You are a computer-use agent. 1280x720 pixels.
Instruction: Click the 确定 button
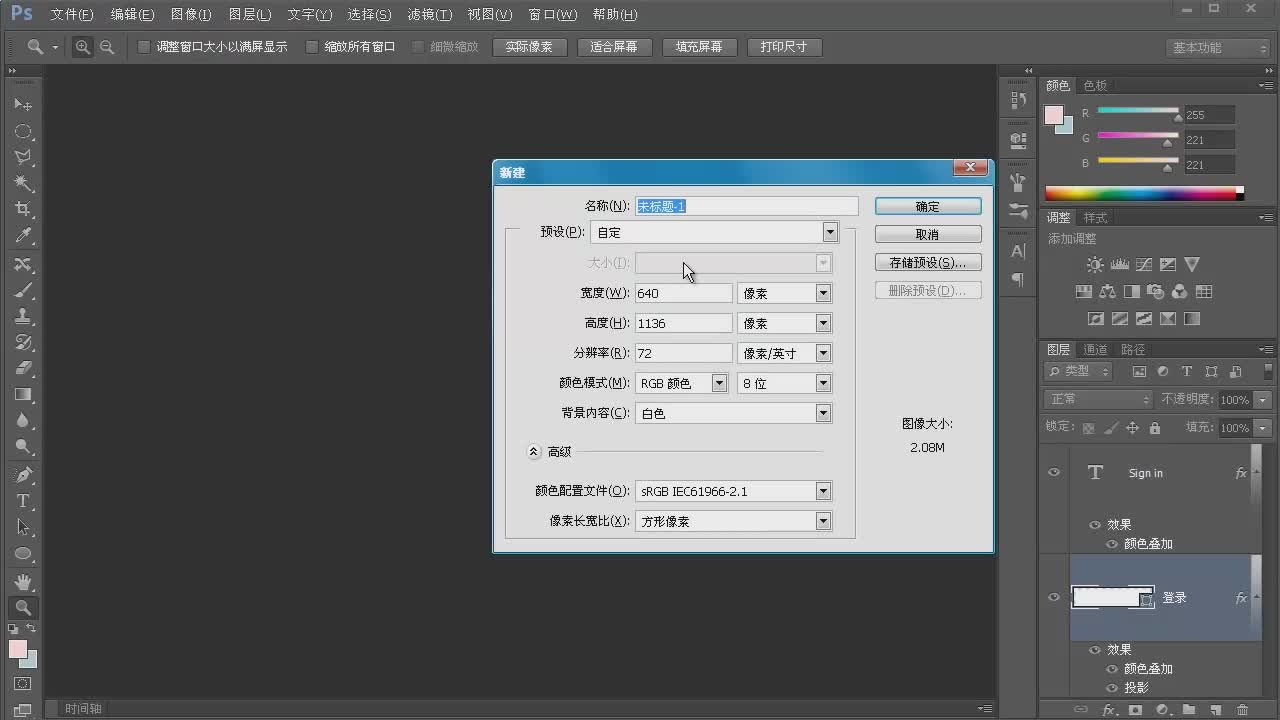[928, 206]
